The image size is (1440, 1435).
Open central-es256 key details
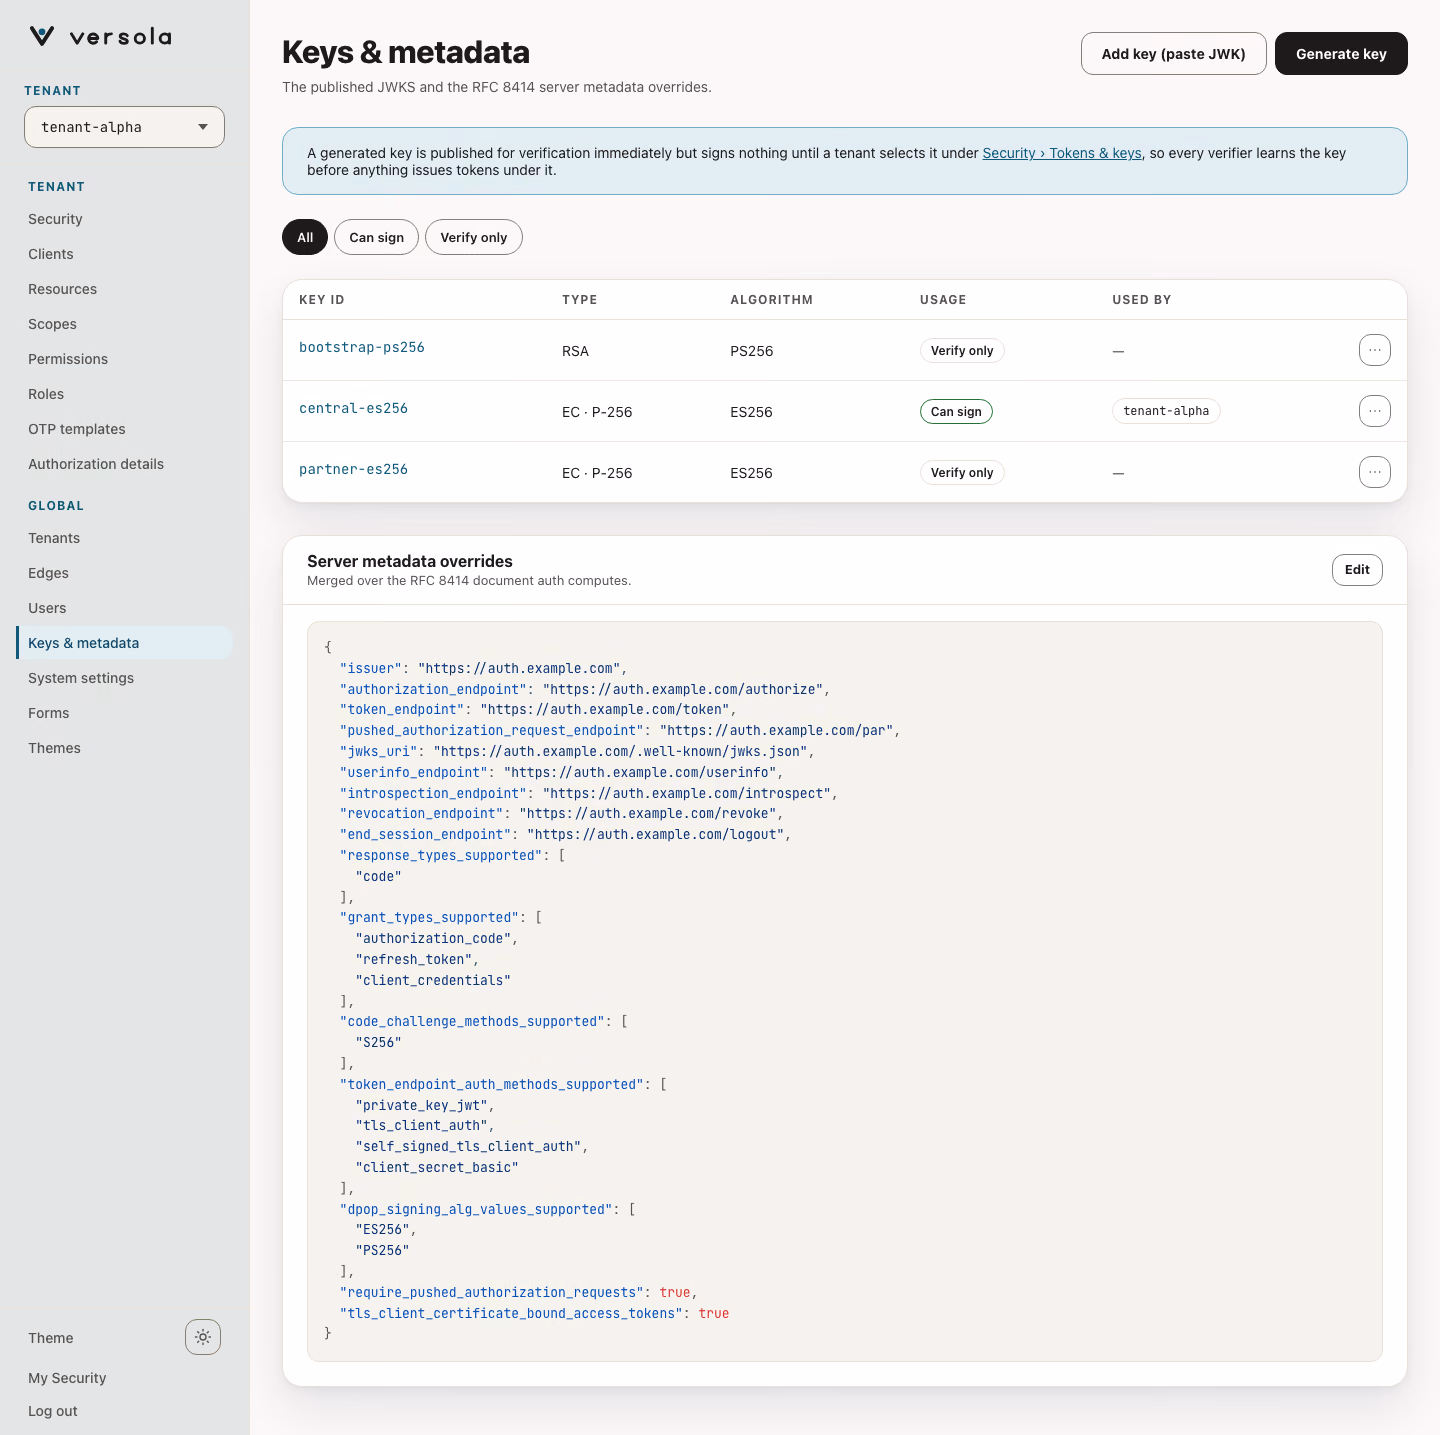coord(353,408)
